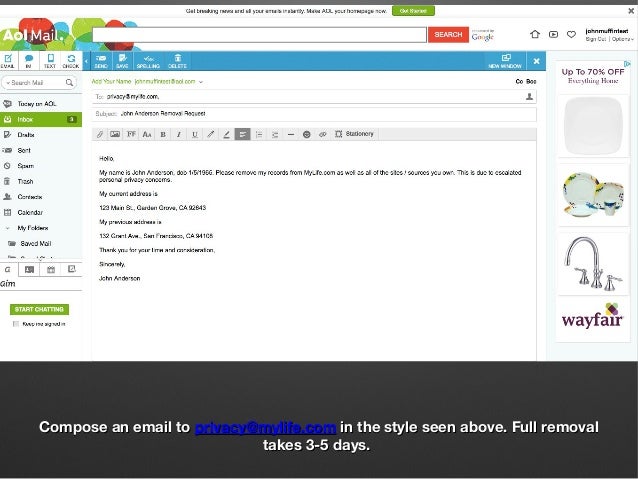The height and width of the screenshot is (479, 638).
Task: Switch to the AIM tab
Action: click(8, 269)
